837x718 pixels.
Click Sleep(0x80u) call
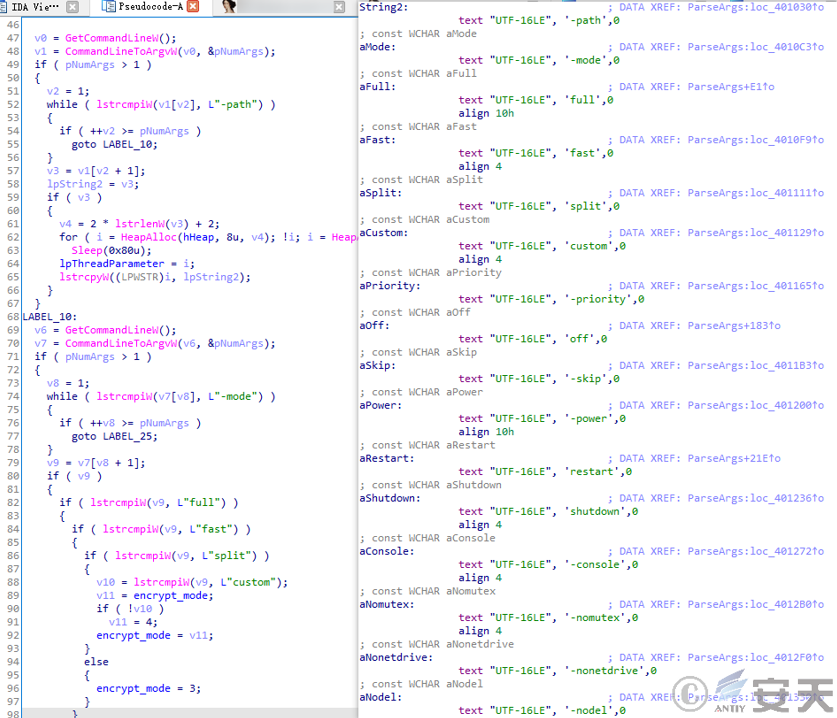point(112,250)
